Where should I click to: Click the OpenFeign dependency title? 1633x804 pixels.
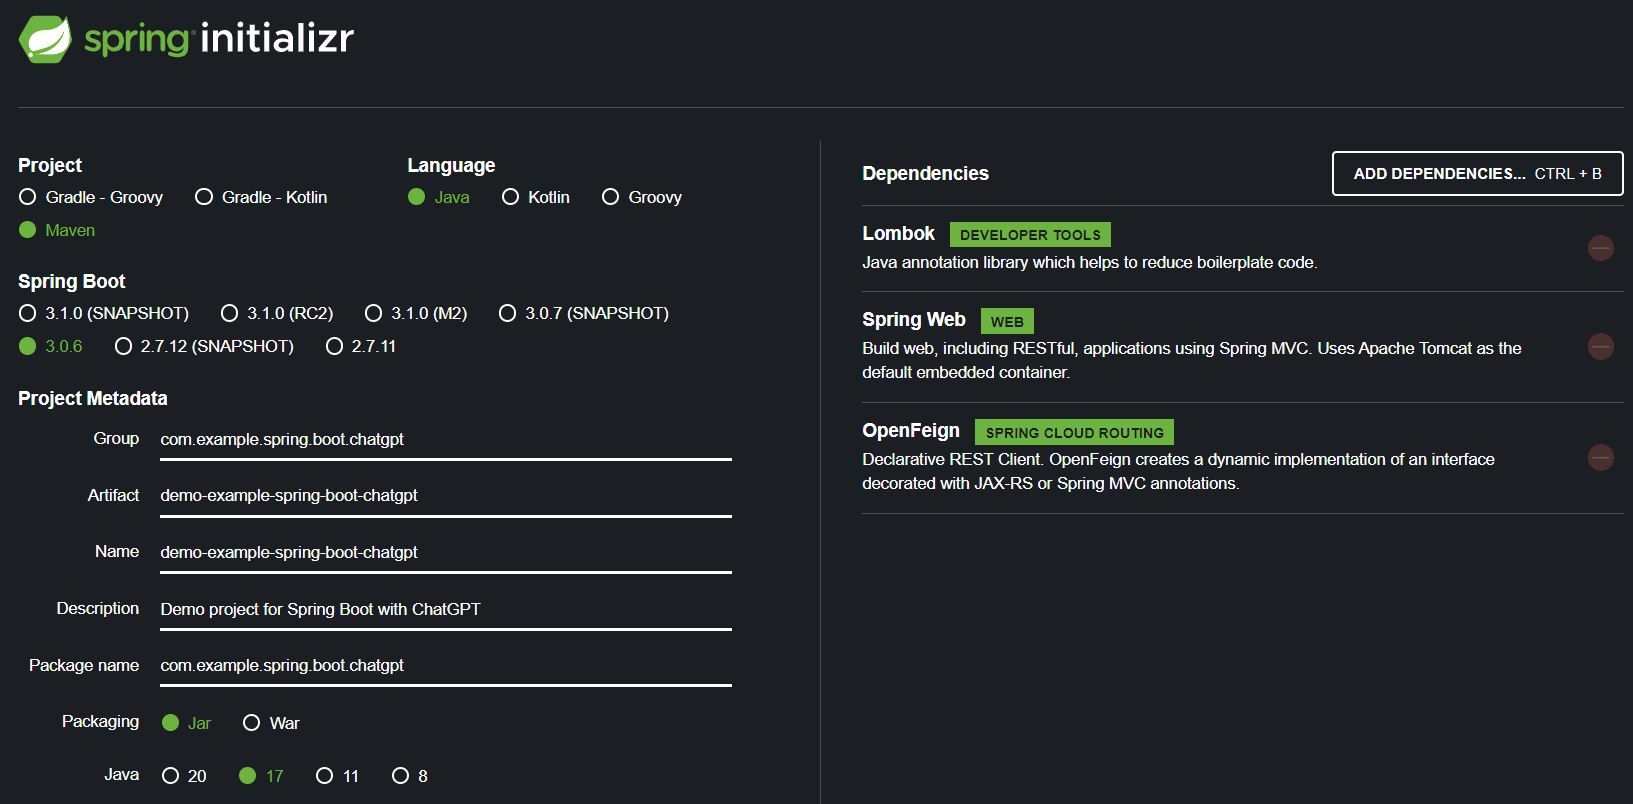[911, 431]
